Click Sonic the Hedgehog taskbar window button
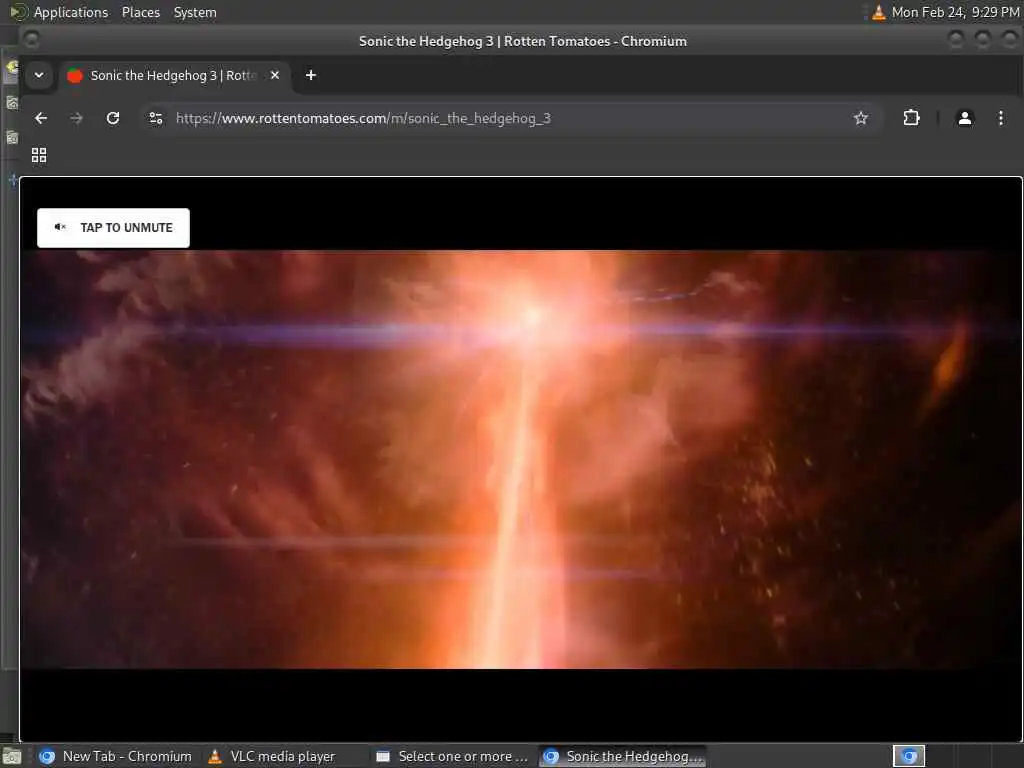 tap(623, 756)
